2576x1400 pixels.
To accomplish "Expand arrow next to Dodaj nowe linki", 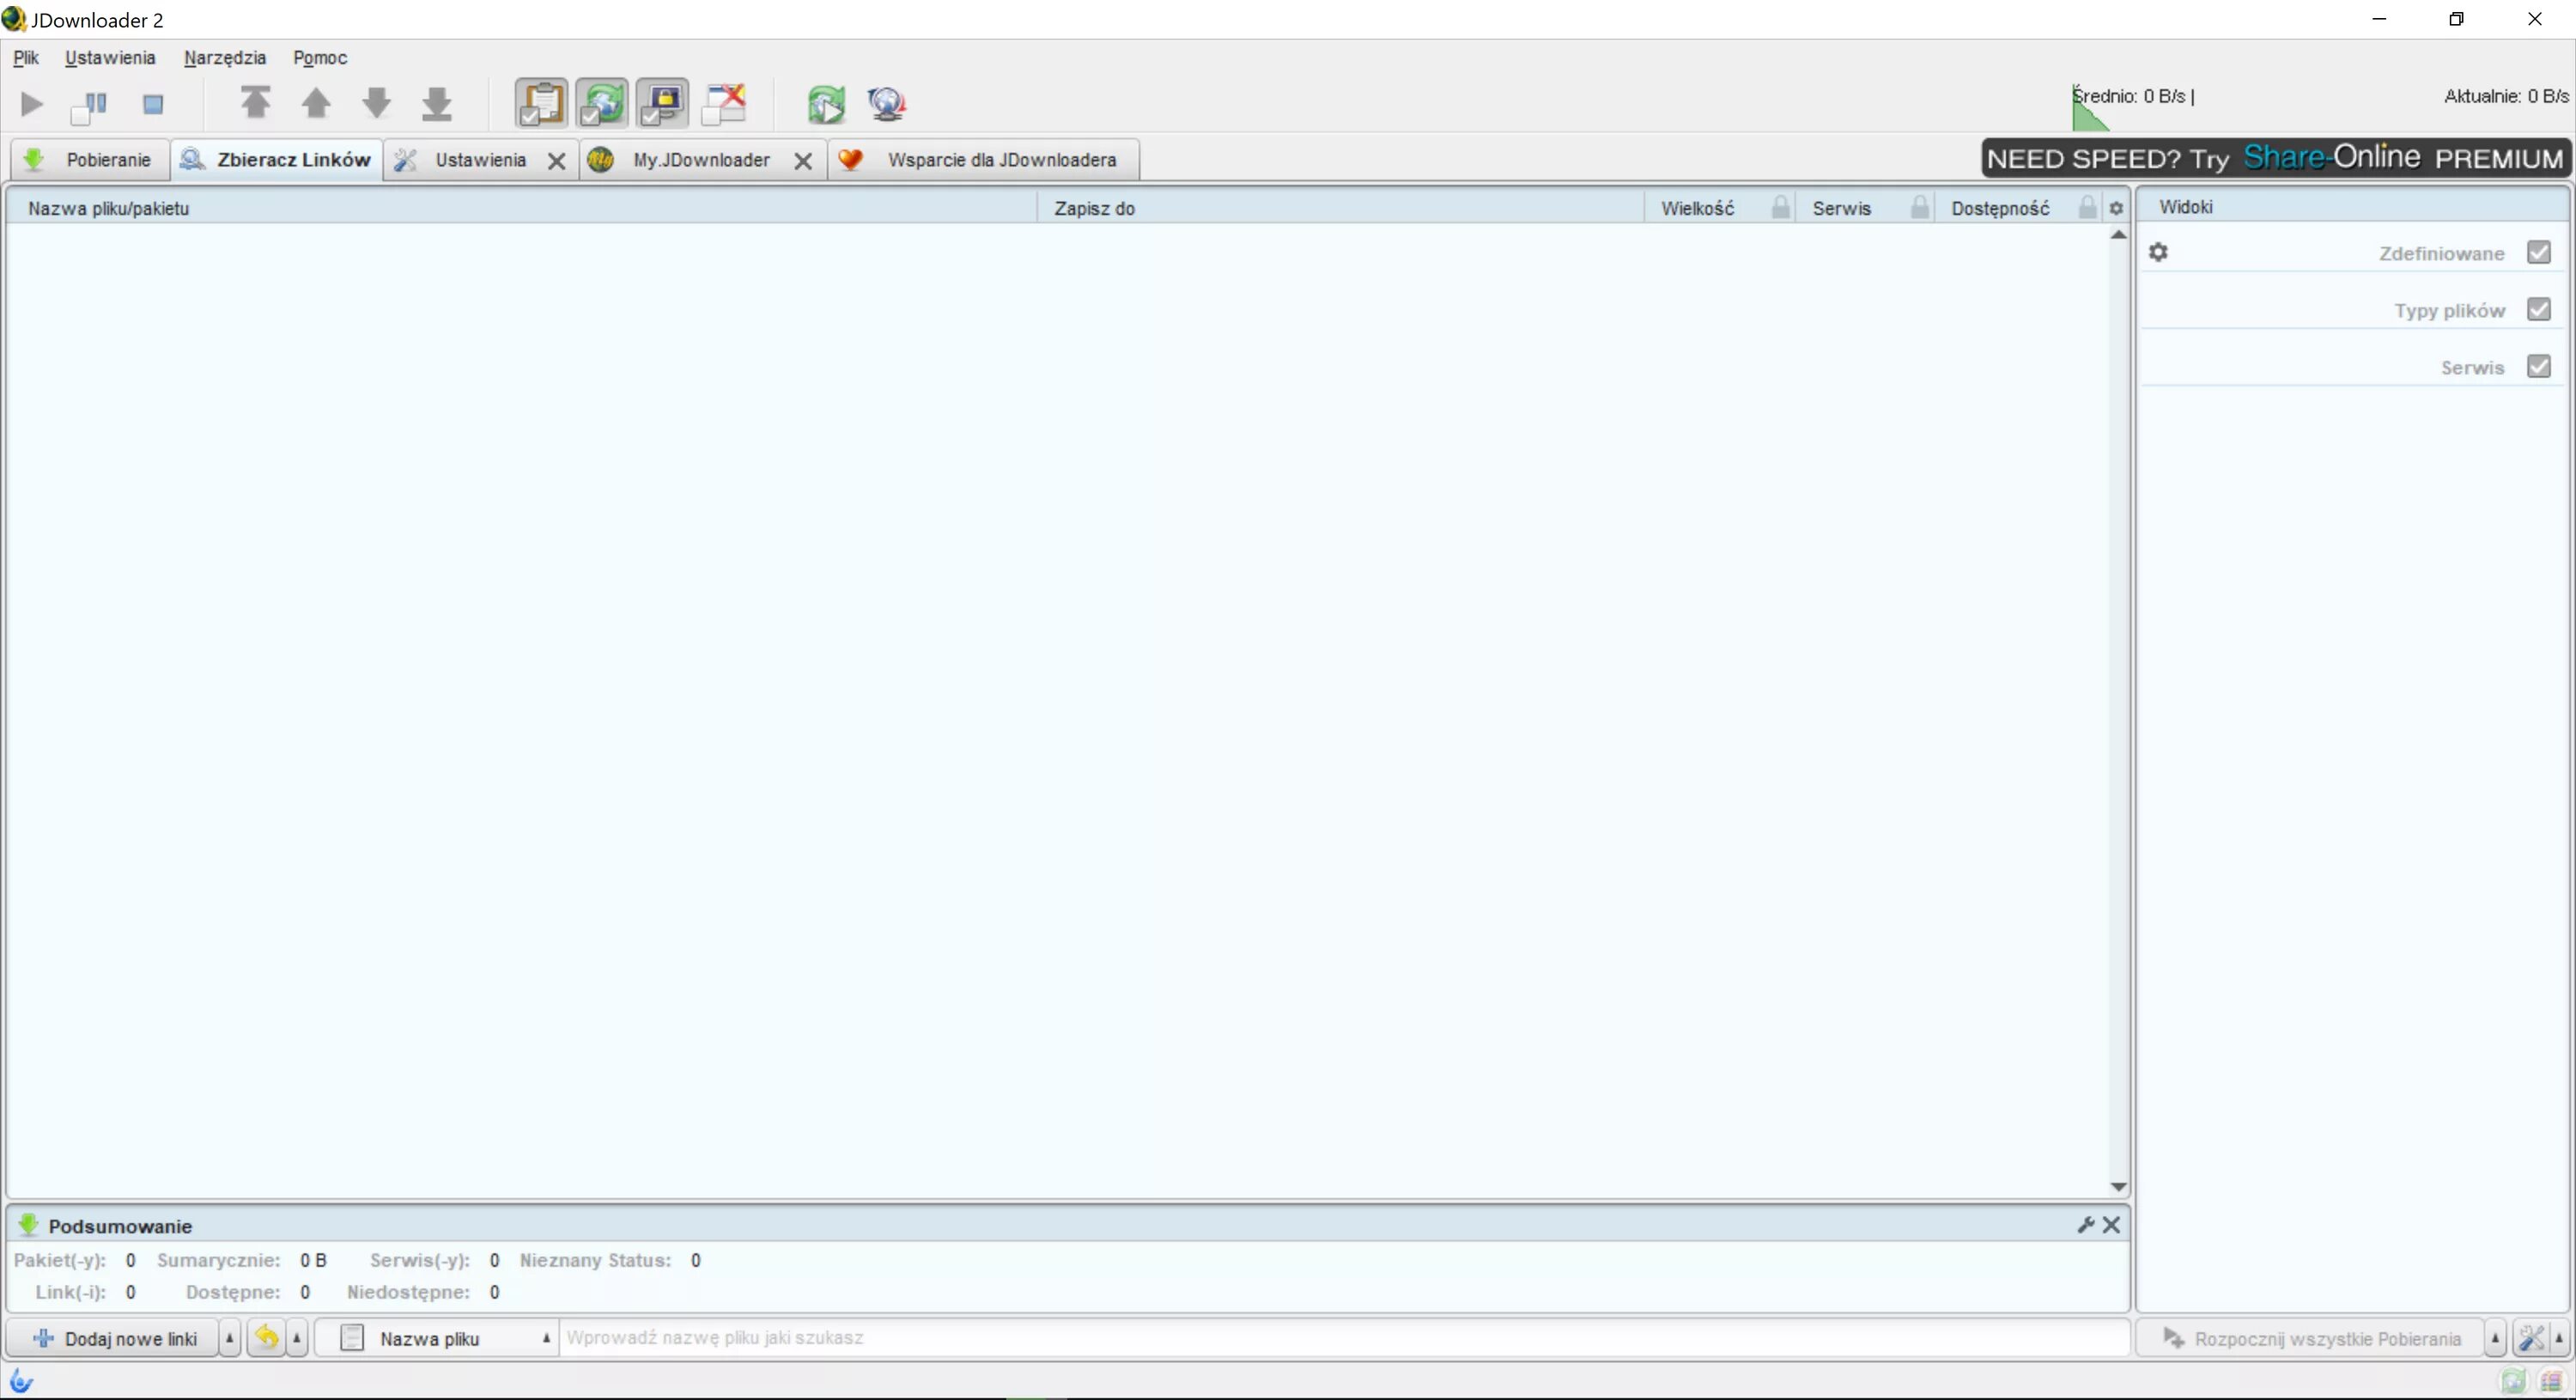I will (x=229, y=1338).
